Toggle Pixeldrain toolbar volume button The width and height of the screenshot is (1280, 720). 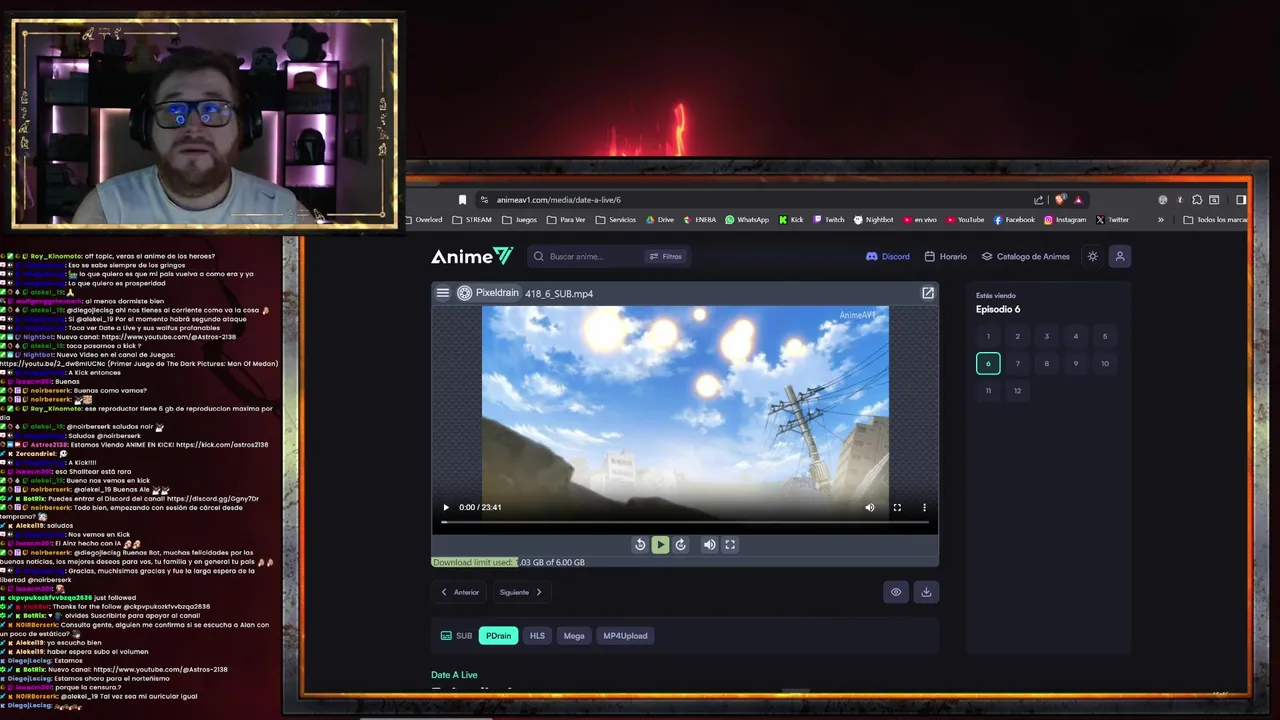point(709,545)
